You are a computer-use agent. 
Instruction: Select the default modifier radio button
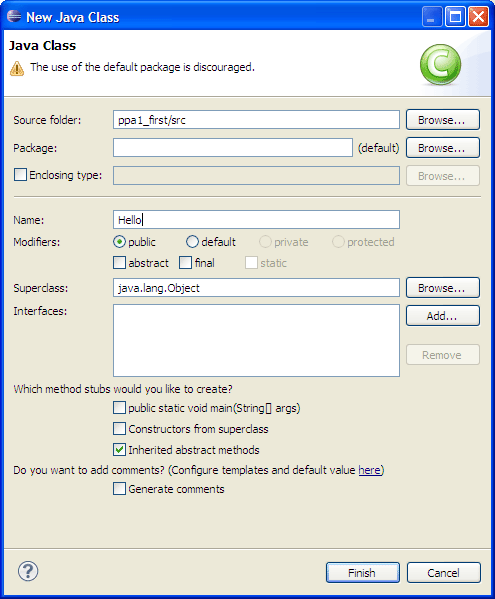pyautogui.click(x=192, y=241)
